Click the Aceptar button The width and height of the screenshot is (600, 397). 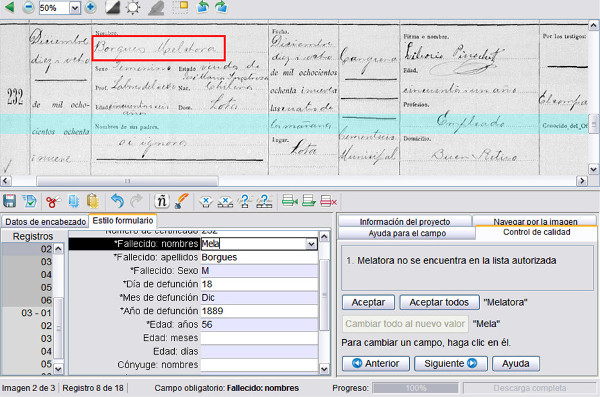coord(368,302)
